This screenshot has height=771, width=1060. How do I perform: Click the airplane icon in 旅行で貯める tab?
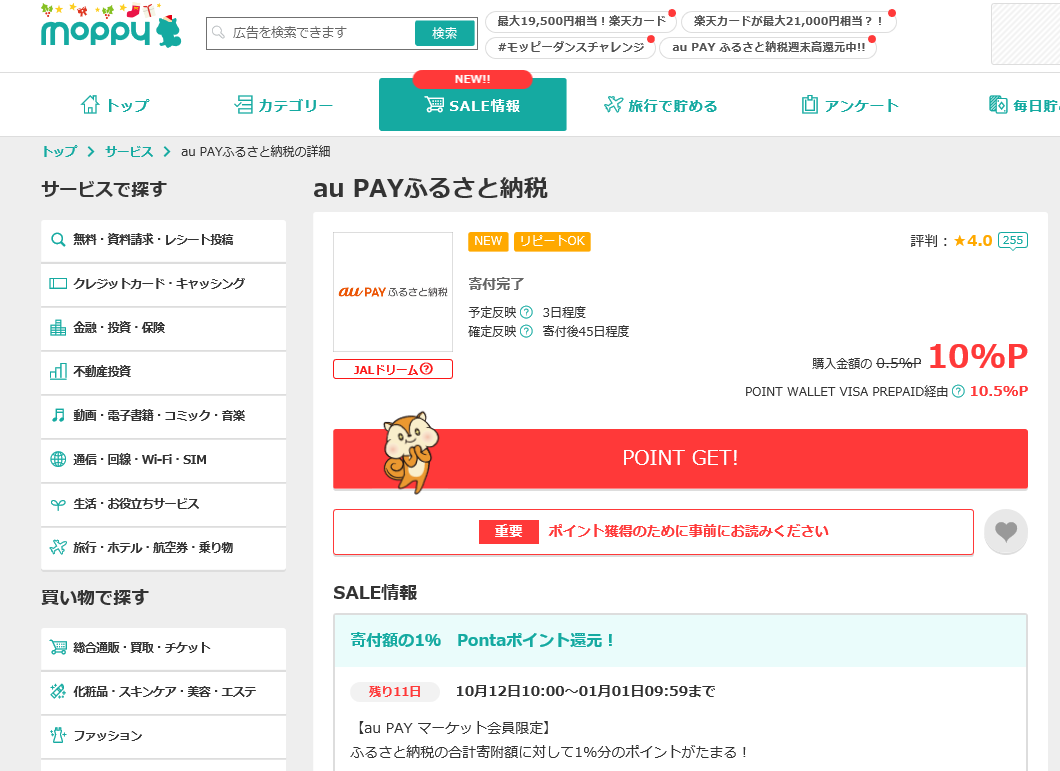coord(613,104)
